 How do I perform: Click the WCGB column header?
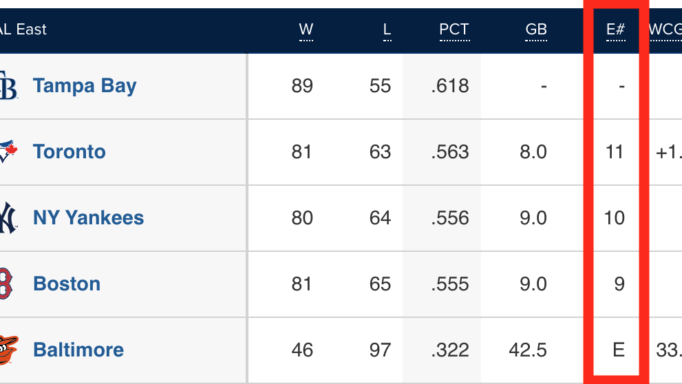click(665, 30)
